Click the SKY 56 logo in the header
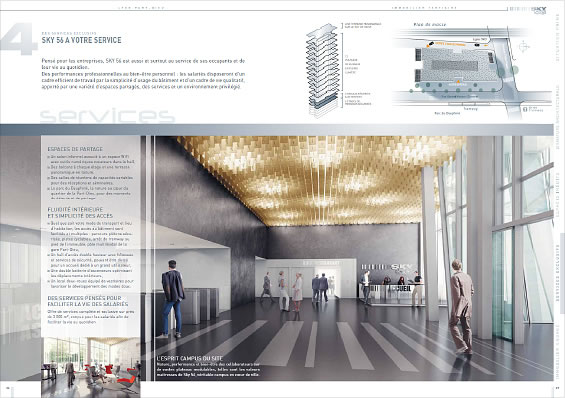Image resolution: width=565 pixels, height=398 pixels. 528,9
